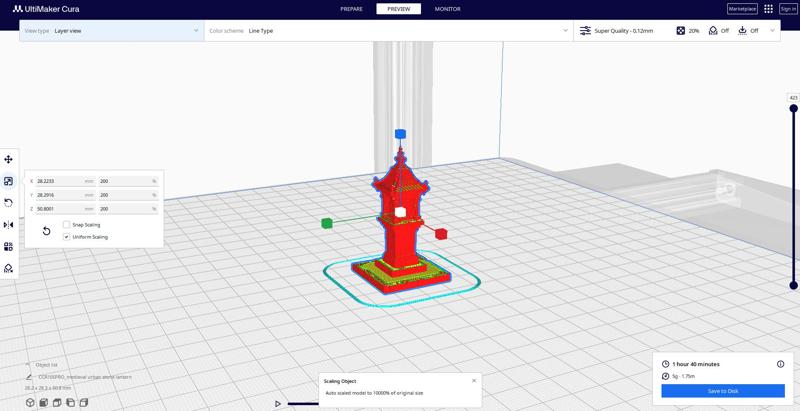Click the infill 20% icon

tap(681, 31)
